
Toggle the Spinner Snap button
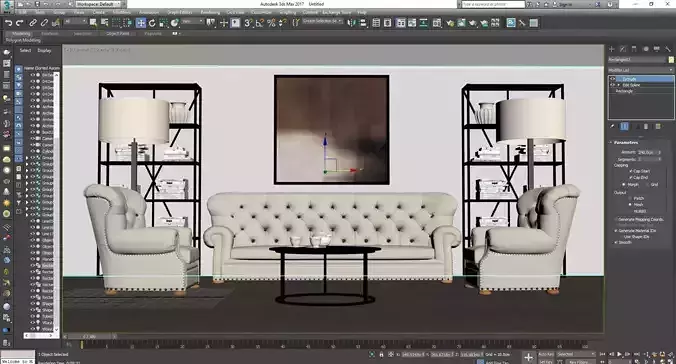point(282,23)
